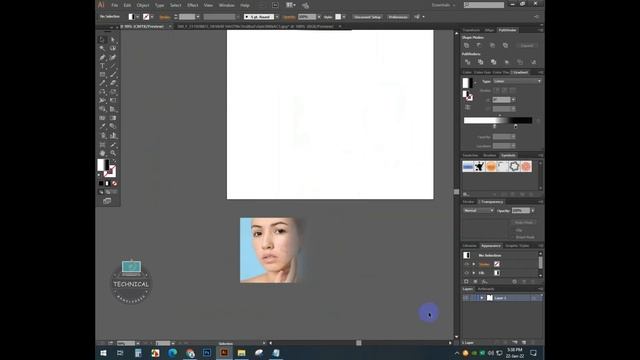The width and height of the screenshot is (640, 360).
Task: Open the gradient Type dropdown
Action: (517, 81)
